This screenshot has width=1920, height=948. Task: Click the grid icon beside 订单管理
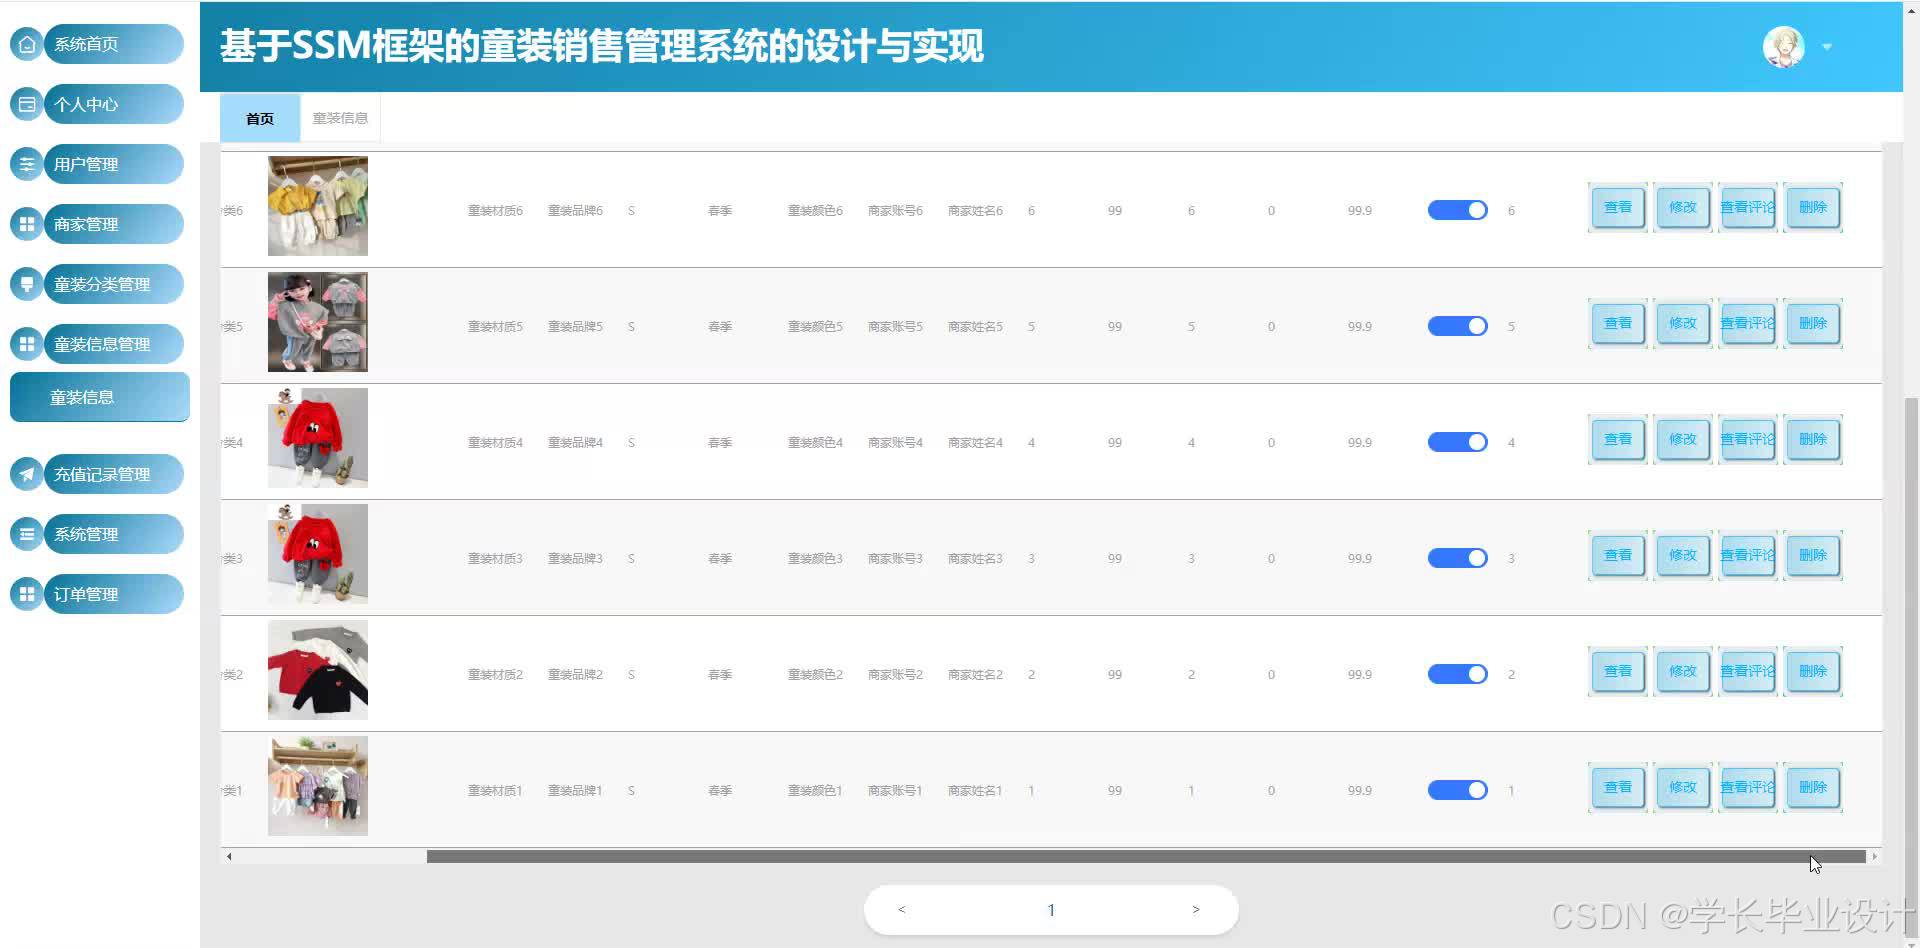27,594
